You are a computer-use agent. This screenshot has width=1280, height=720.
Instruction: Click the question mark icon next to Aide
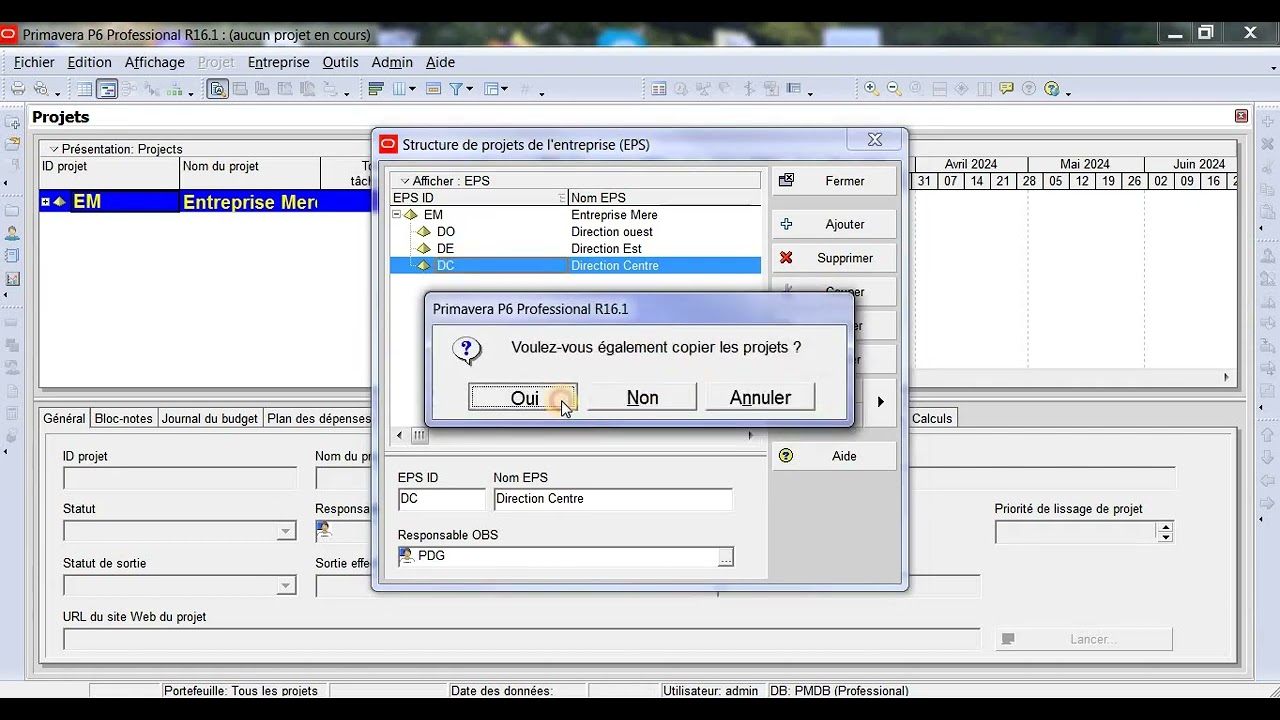pyautogui.click(x=786, y=456)
